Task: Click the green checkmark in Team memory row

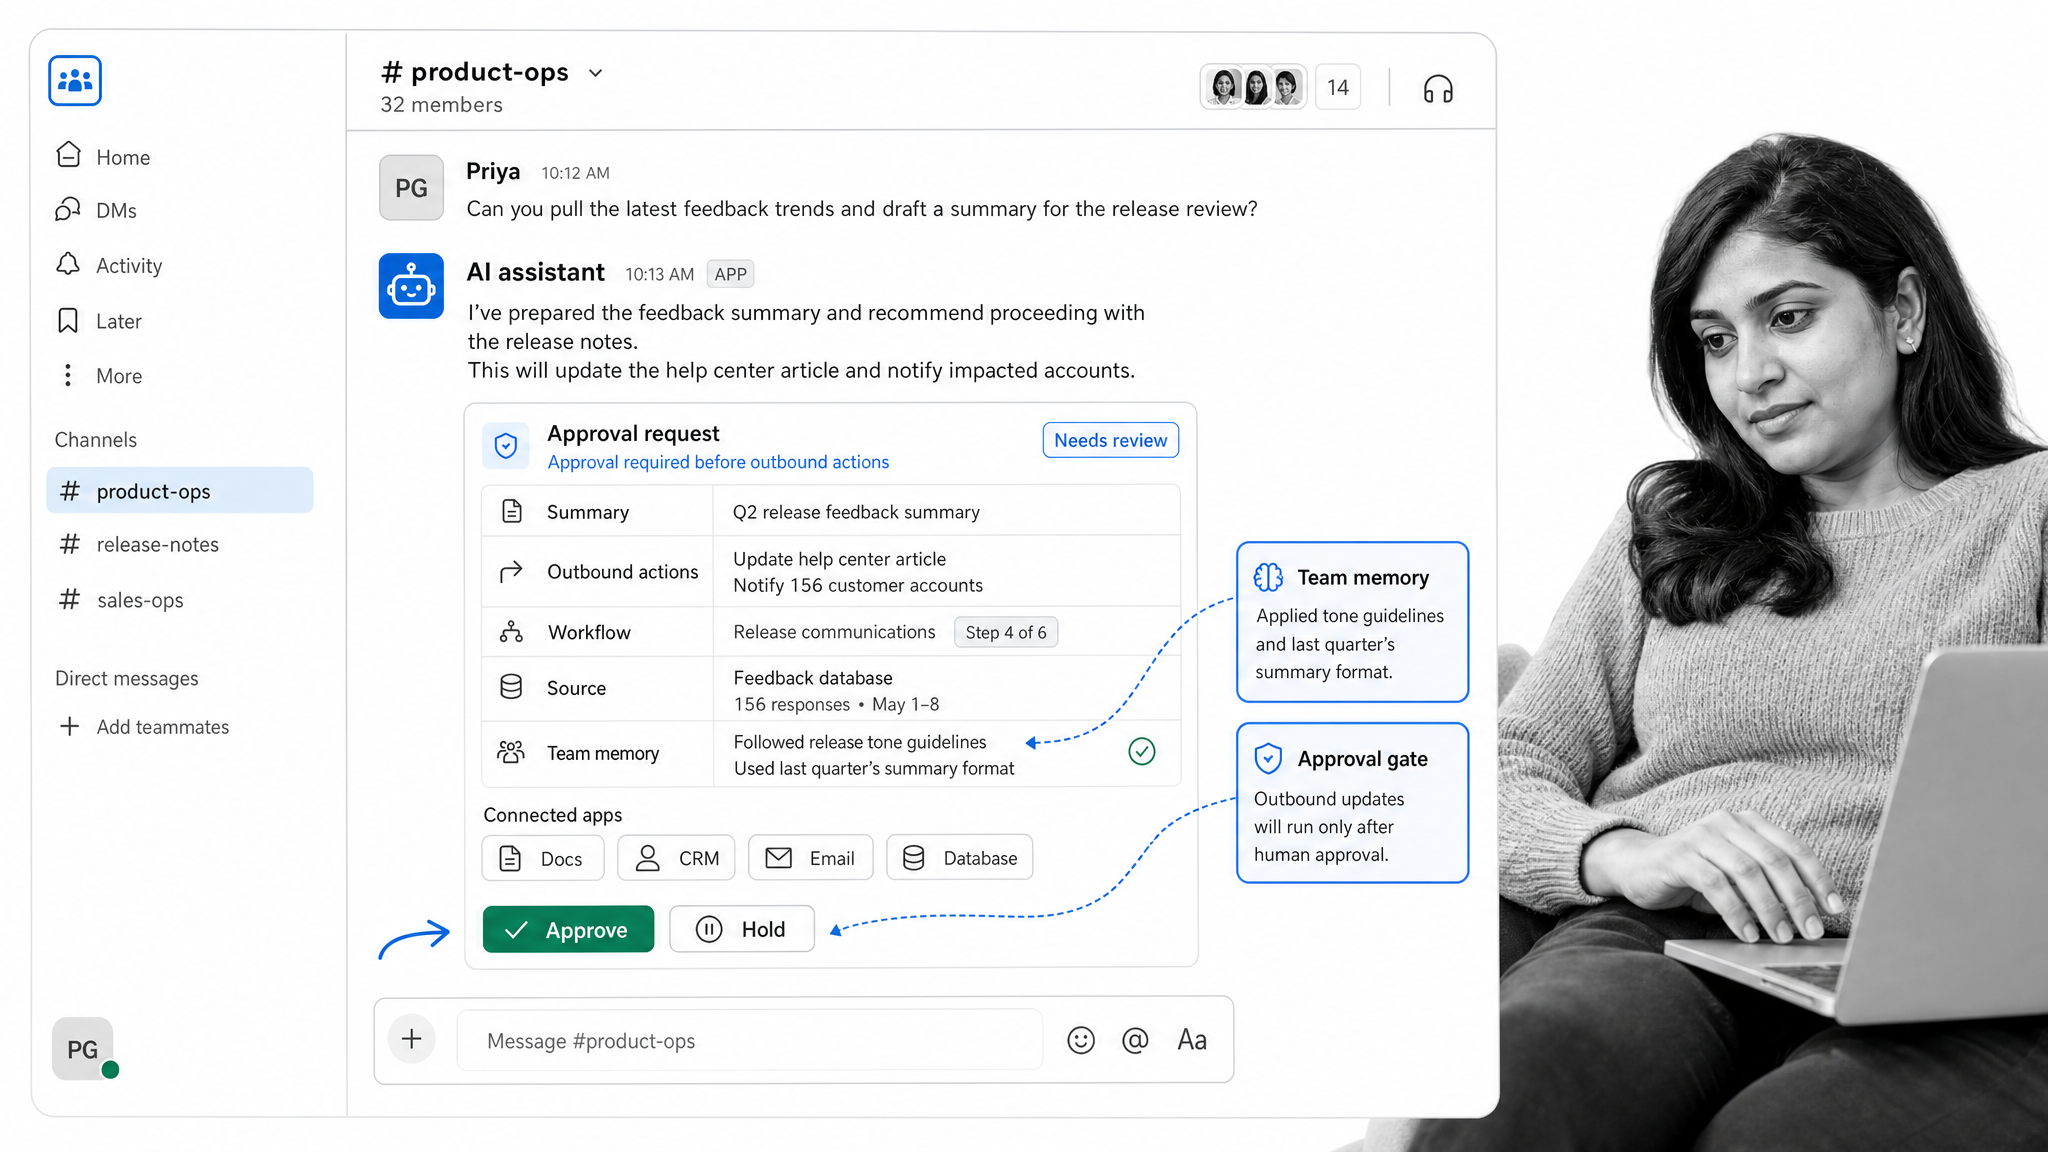Action: 1142,751
